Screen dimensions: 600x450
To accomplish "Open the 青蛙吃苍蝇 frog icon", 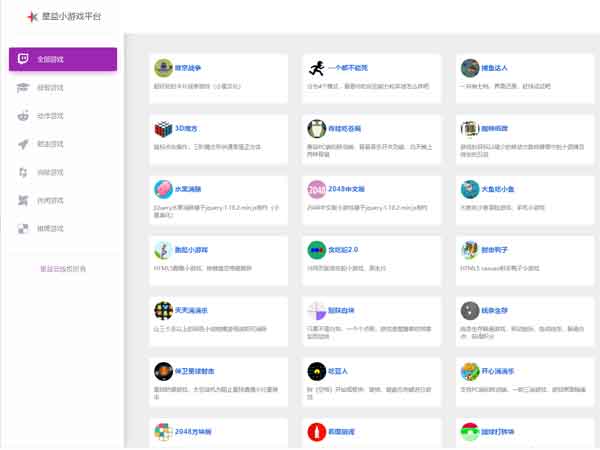I will click(x=315, y=129).
